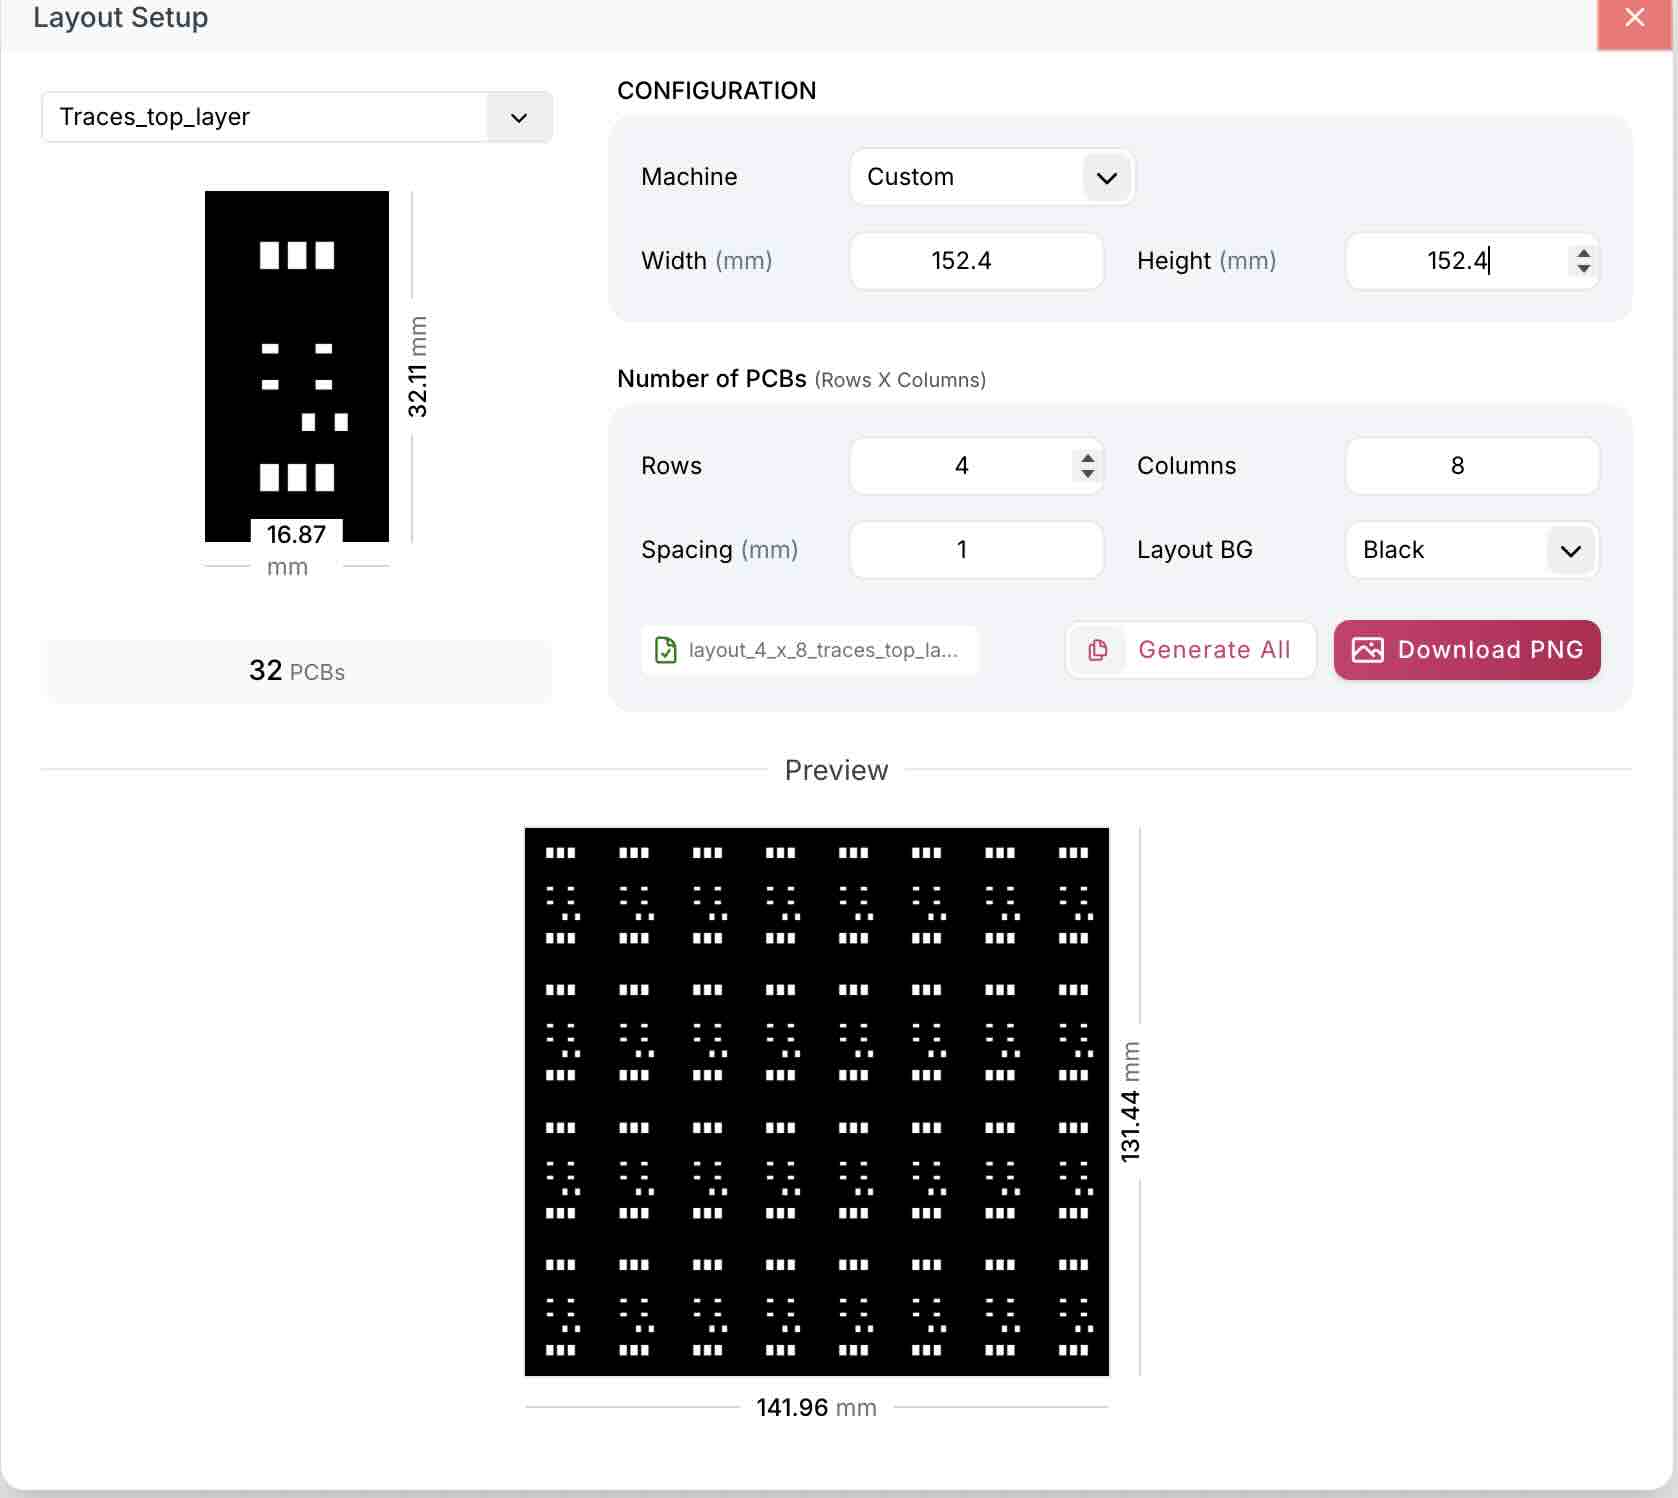The width and height of the screenshot is (1678, 1498).
Task: Click the Download PNG button
Action: 1466,650
